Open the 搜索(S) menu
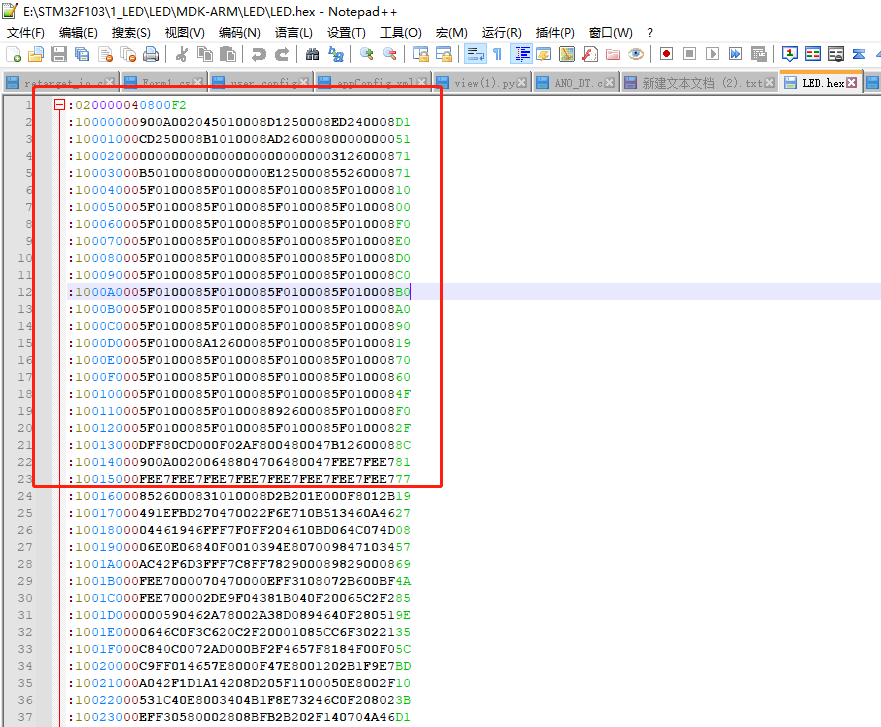Image resolution: width=881 pixels, height=727 pixels. [x=131, y=33]
